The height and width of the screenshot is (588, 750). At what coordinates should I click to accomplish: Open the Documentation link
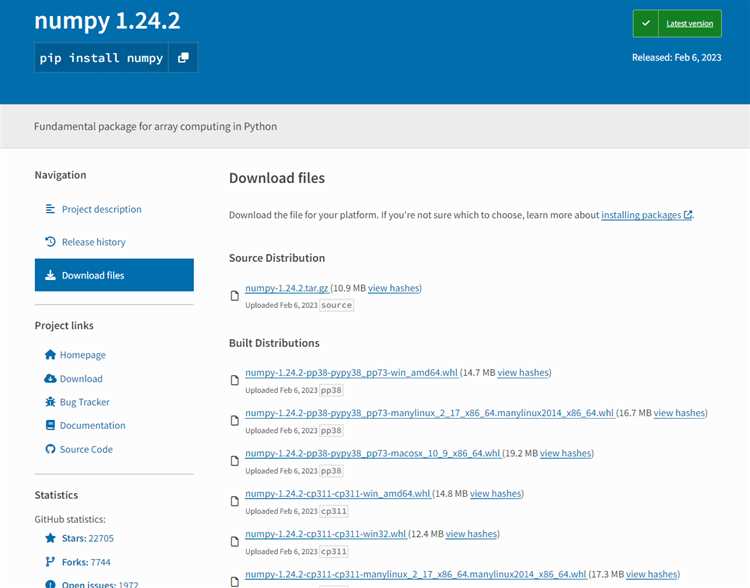click(93, 425)
